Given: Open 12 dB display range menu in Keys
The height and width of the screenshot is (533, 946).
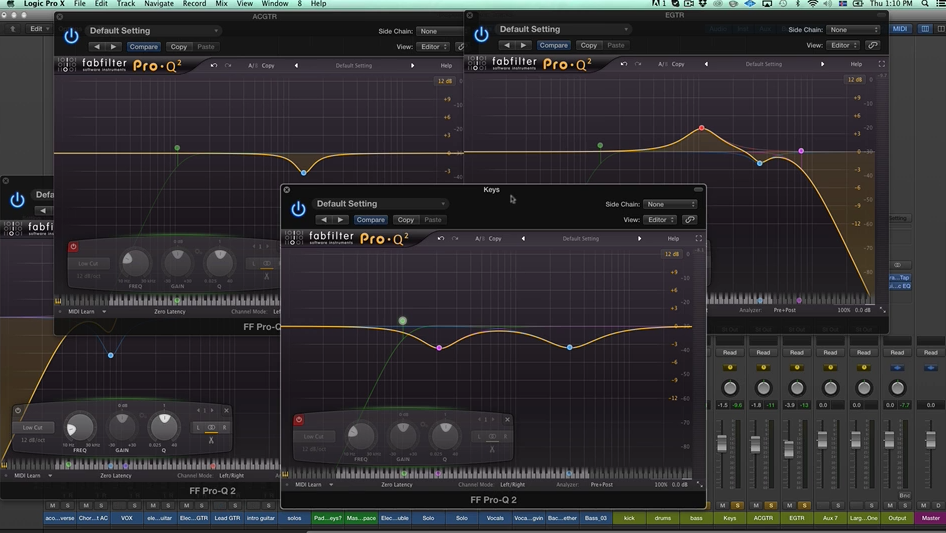Looking at the screenshot, I should point(671,254).
